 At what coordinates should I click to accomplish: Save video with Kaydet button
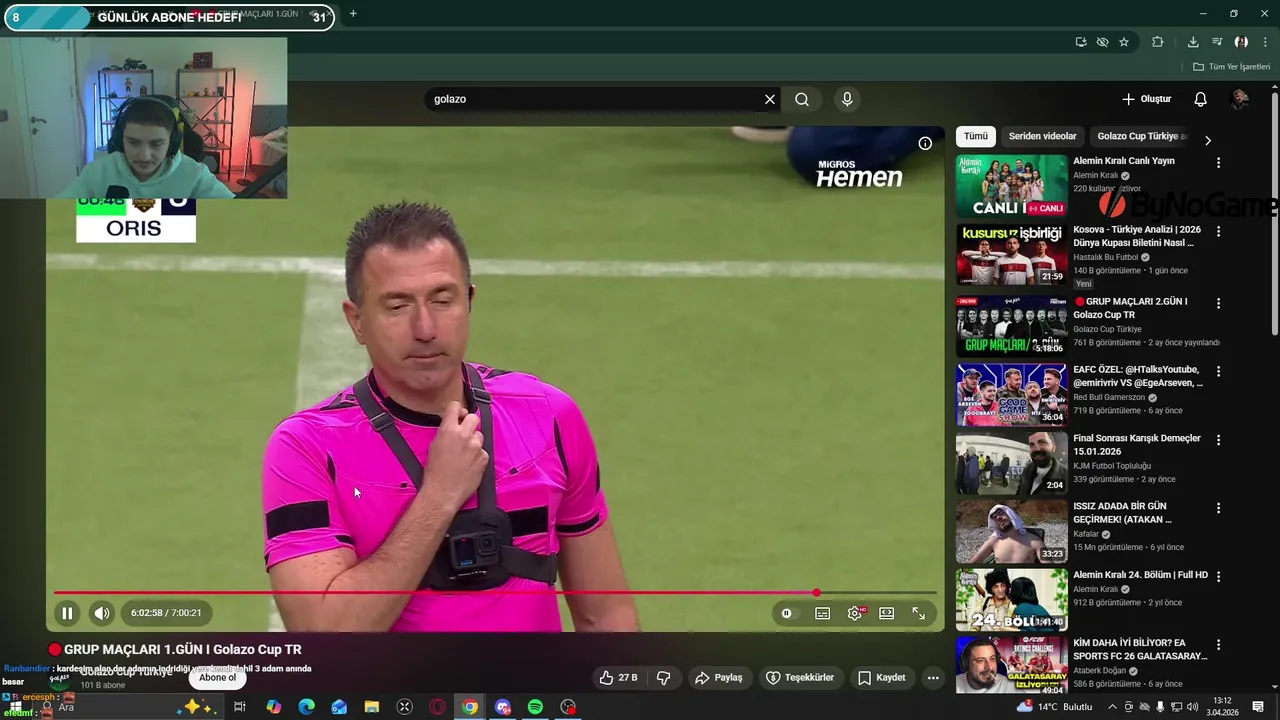(882, 678)
